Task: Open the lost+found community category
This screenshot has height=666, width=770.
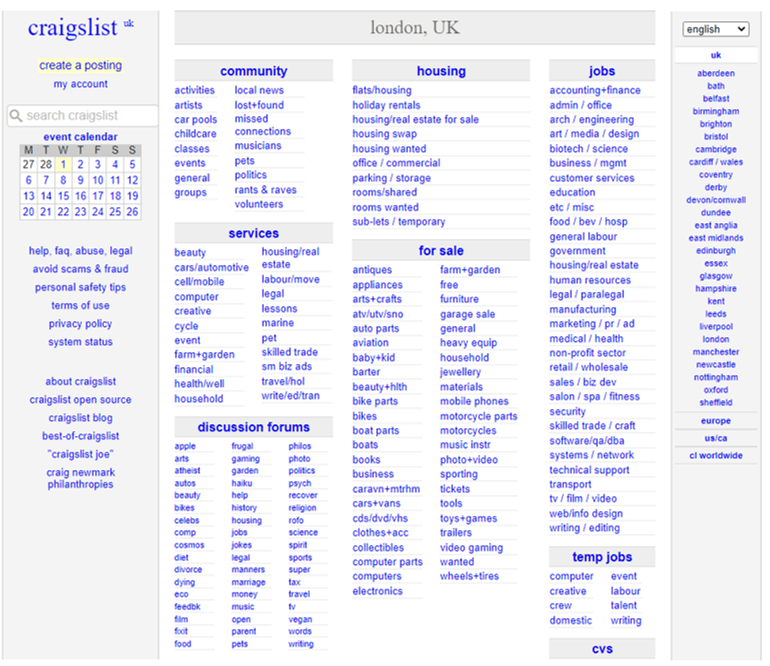Action: tap(259, 105)
